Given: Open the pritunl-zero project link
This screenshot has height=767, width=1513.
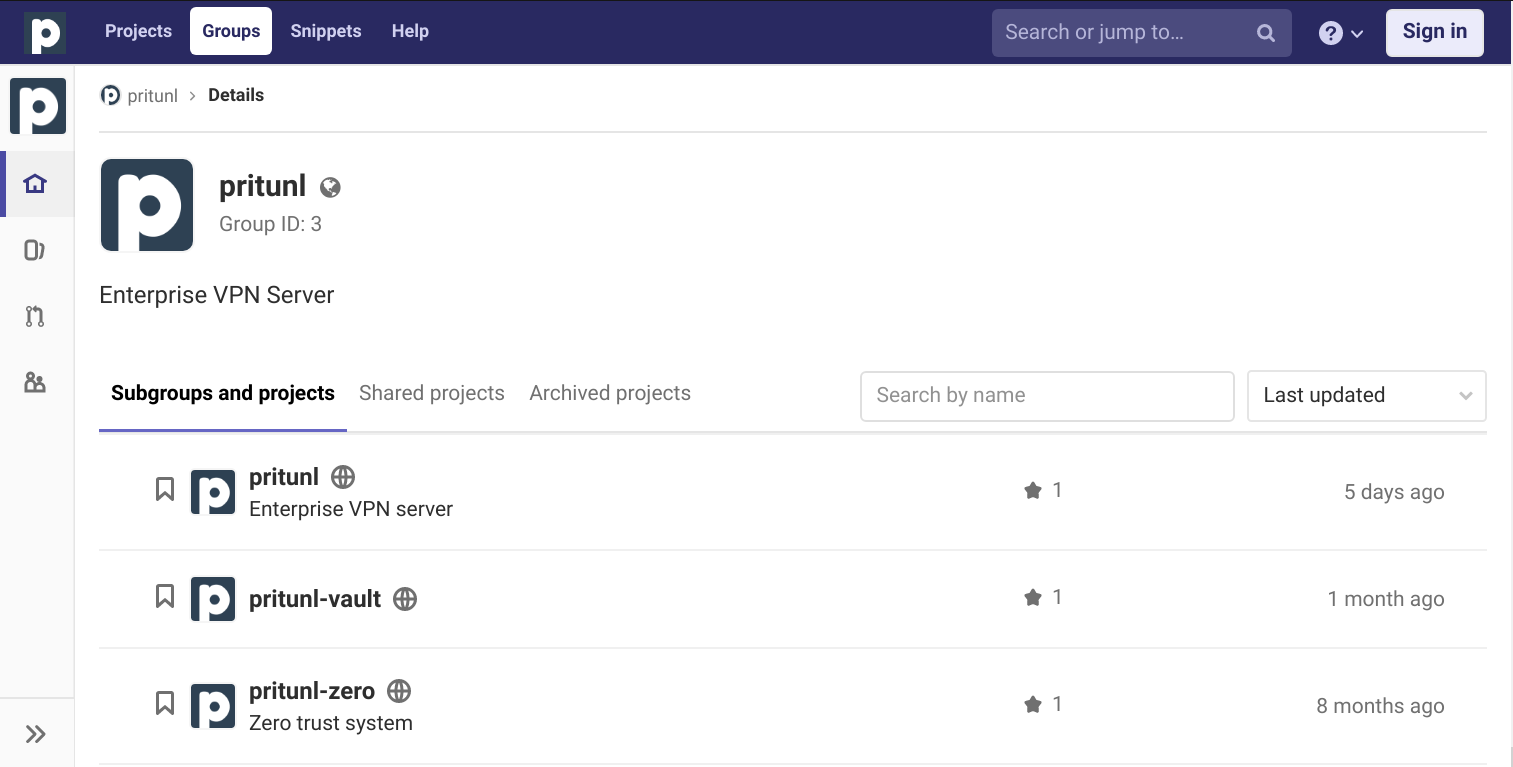Looking at the screenshot, I should point(312,691).
